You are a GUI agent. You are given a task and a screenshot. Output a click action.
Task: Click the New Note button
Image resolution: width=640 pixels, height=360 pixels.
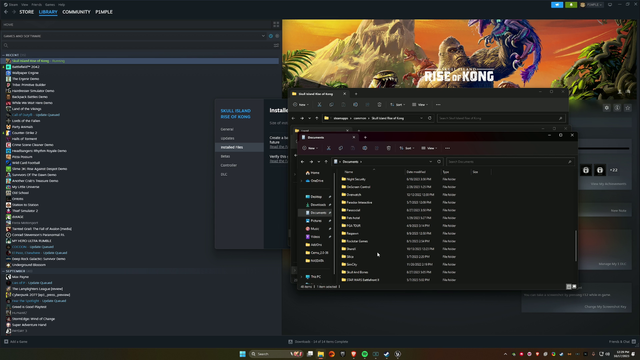click(x=618, y=211)
